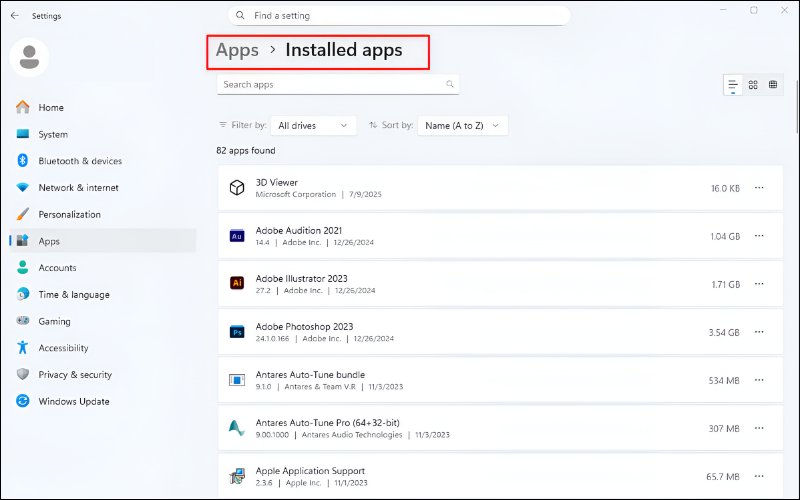Screen dimensions: 800x500
Task: Select Apps in the sidebar
Action: point(103,241)
